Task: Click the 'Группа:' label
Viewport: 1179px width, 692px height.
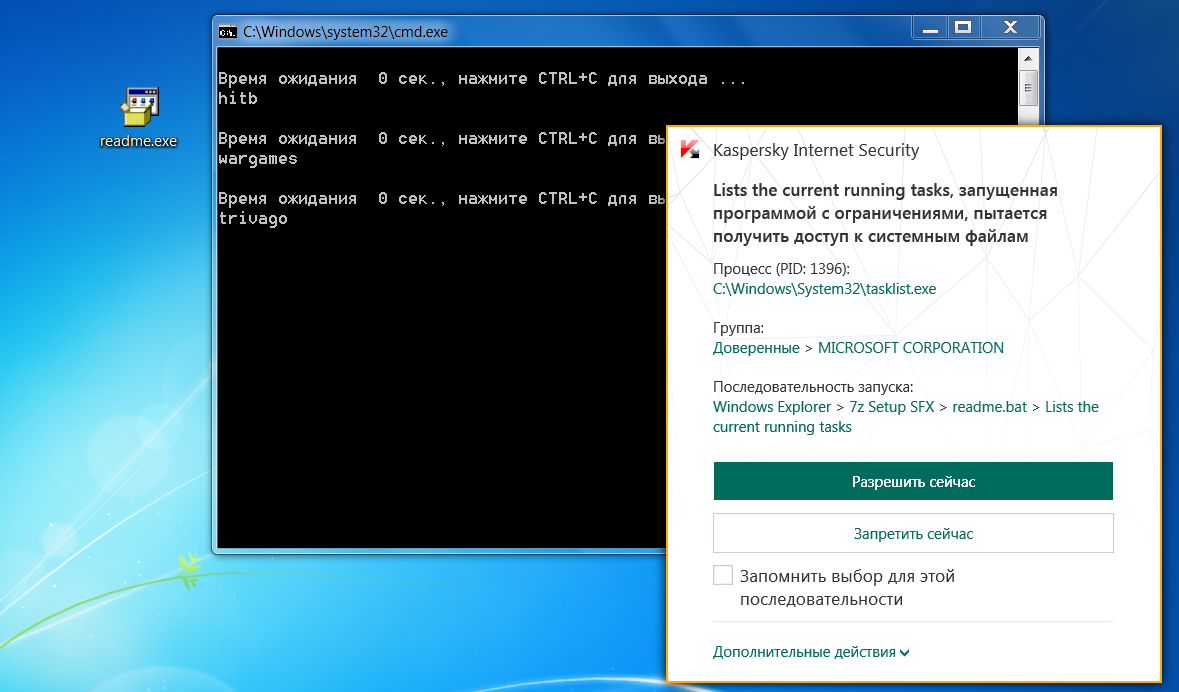Action: tap(738, 328)
